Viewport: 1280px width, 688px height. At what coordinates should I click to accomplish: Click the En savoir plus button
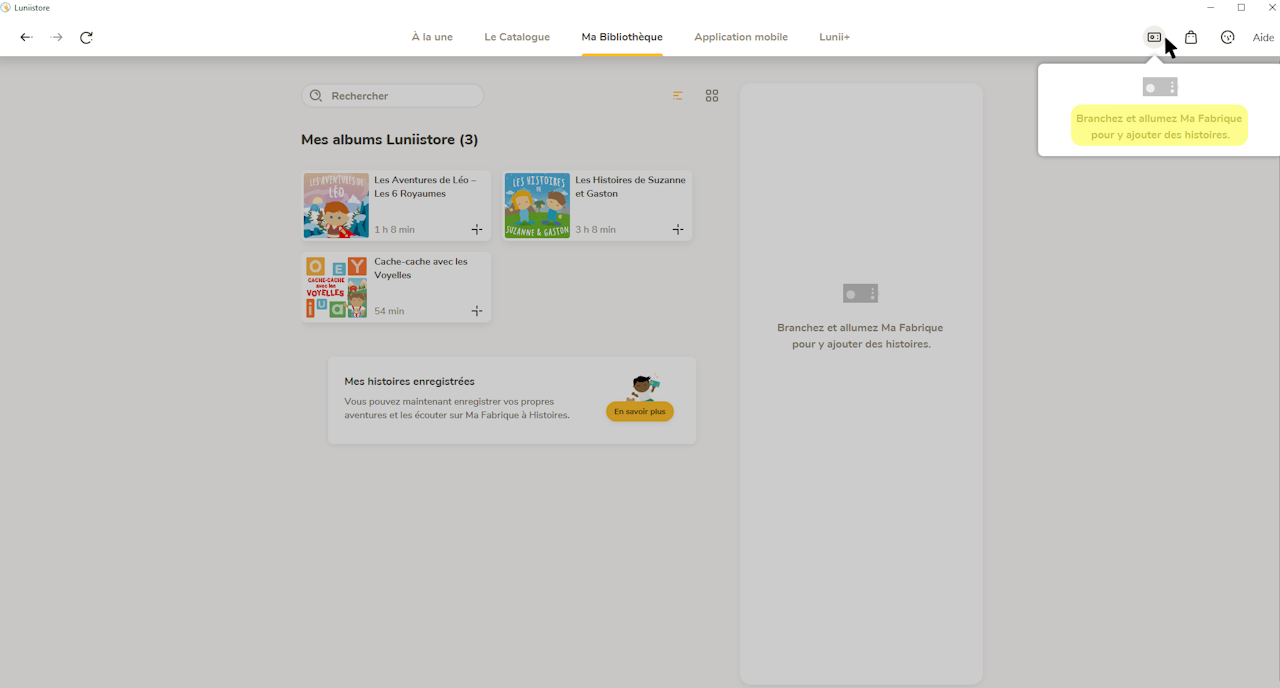[640, 411]
